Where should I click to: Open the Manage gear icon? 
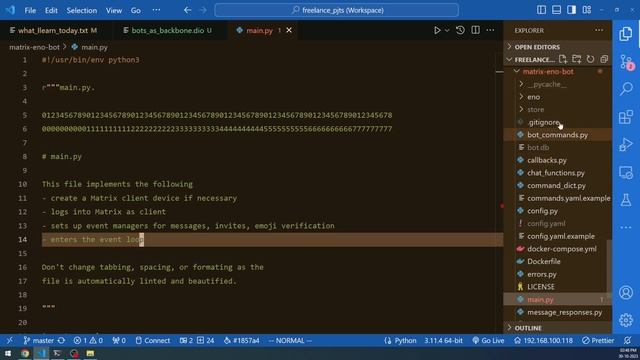point(626,320)
